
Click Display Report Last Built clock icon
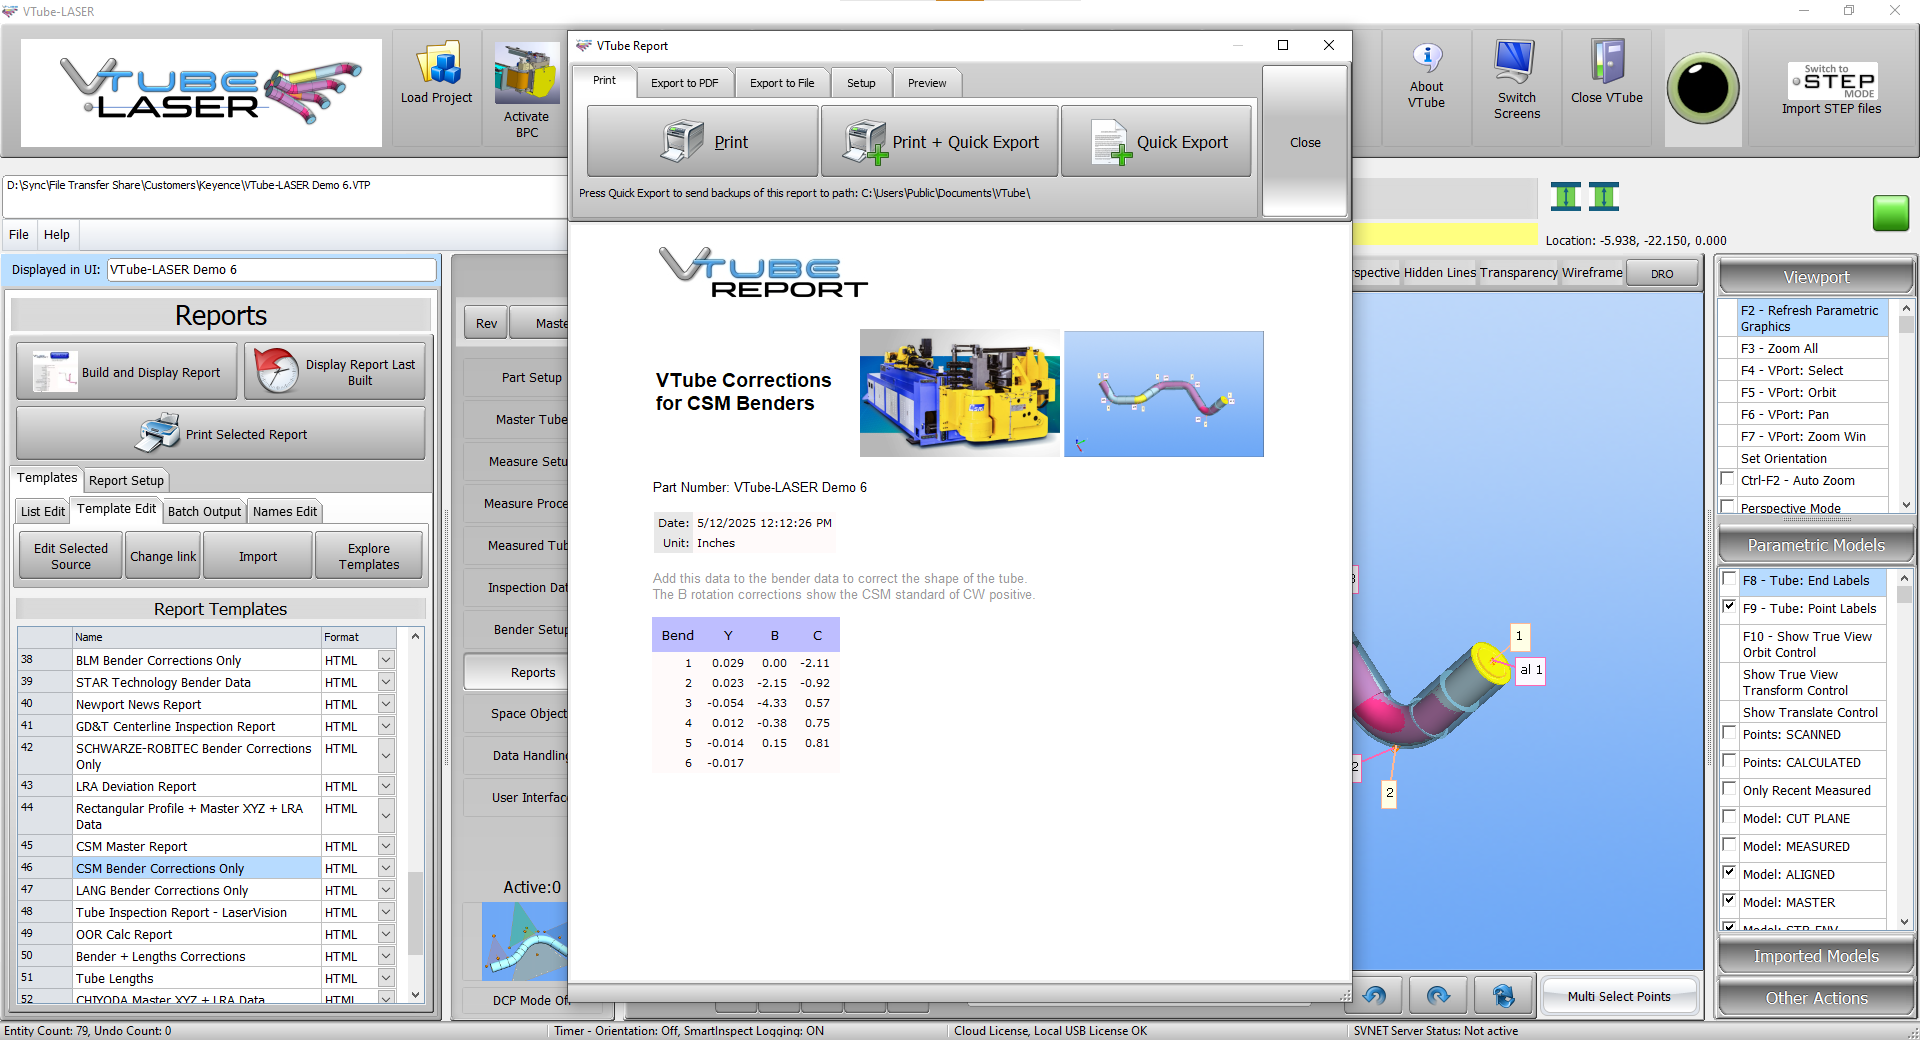(x=276, y=371)
